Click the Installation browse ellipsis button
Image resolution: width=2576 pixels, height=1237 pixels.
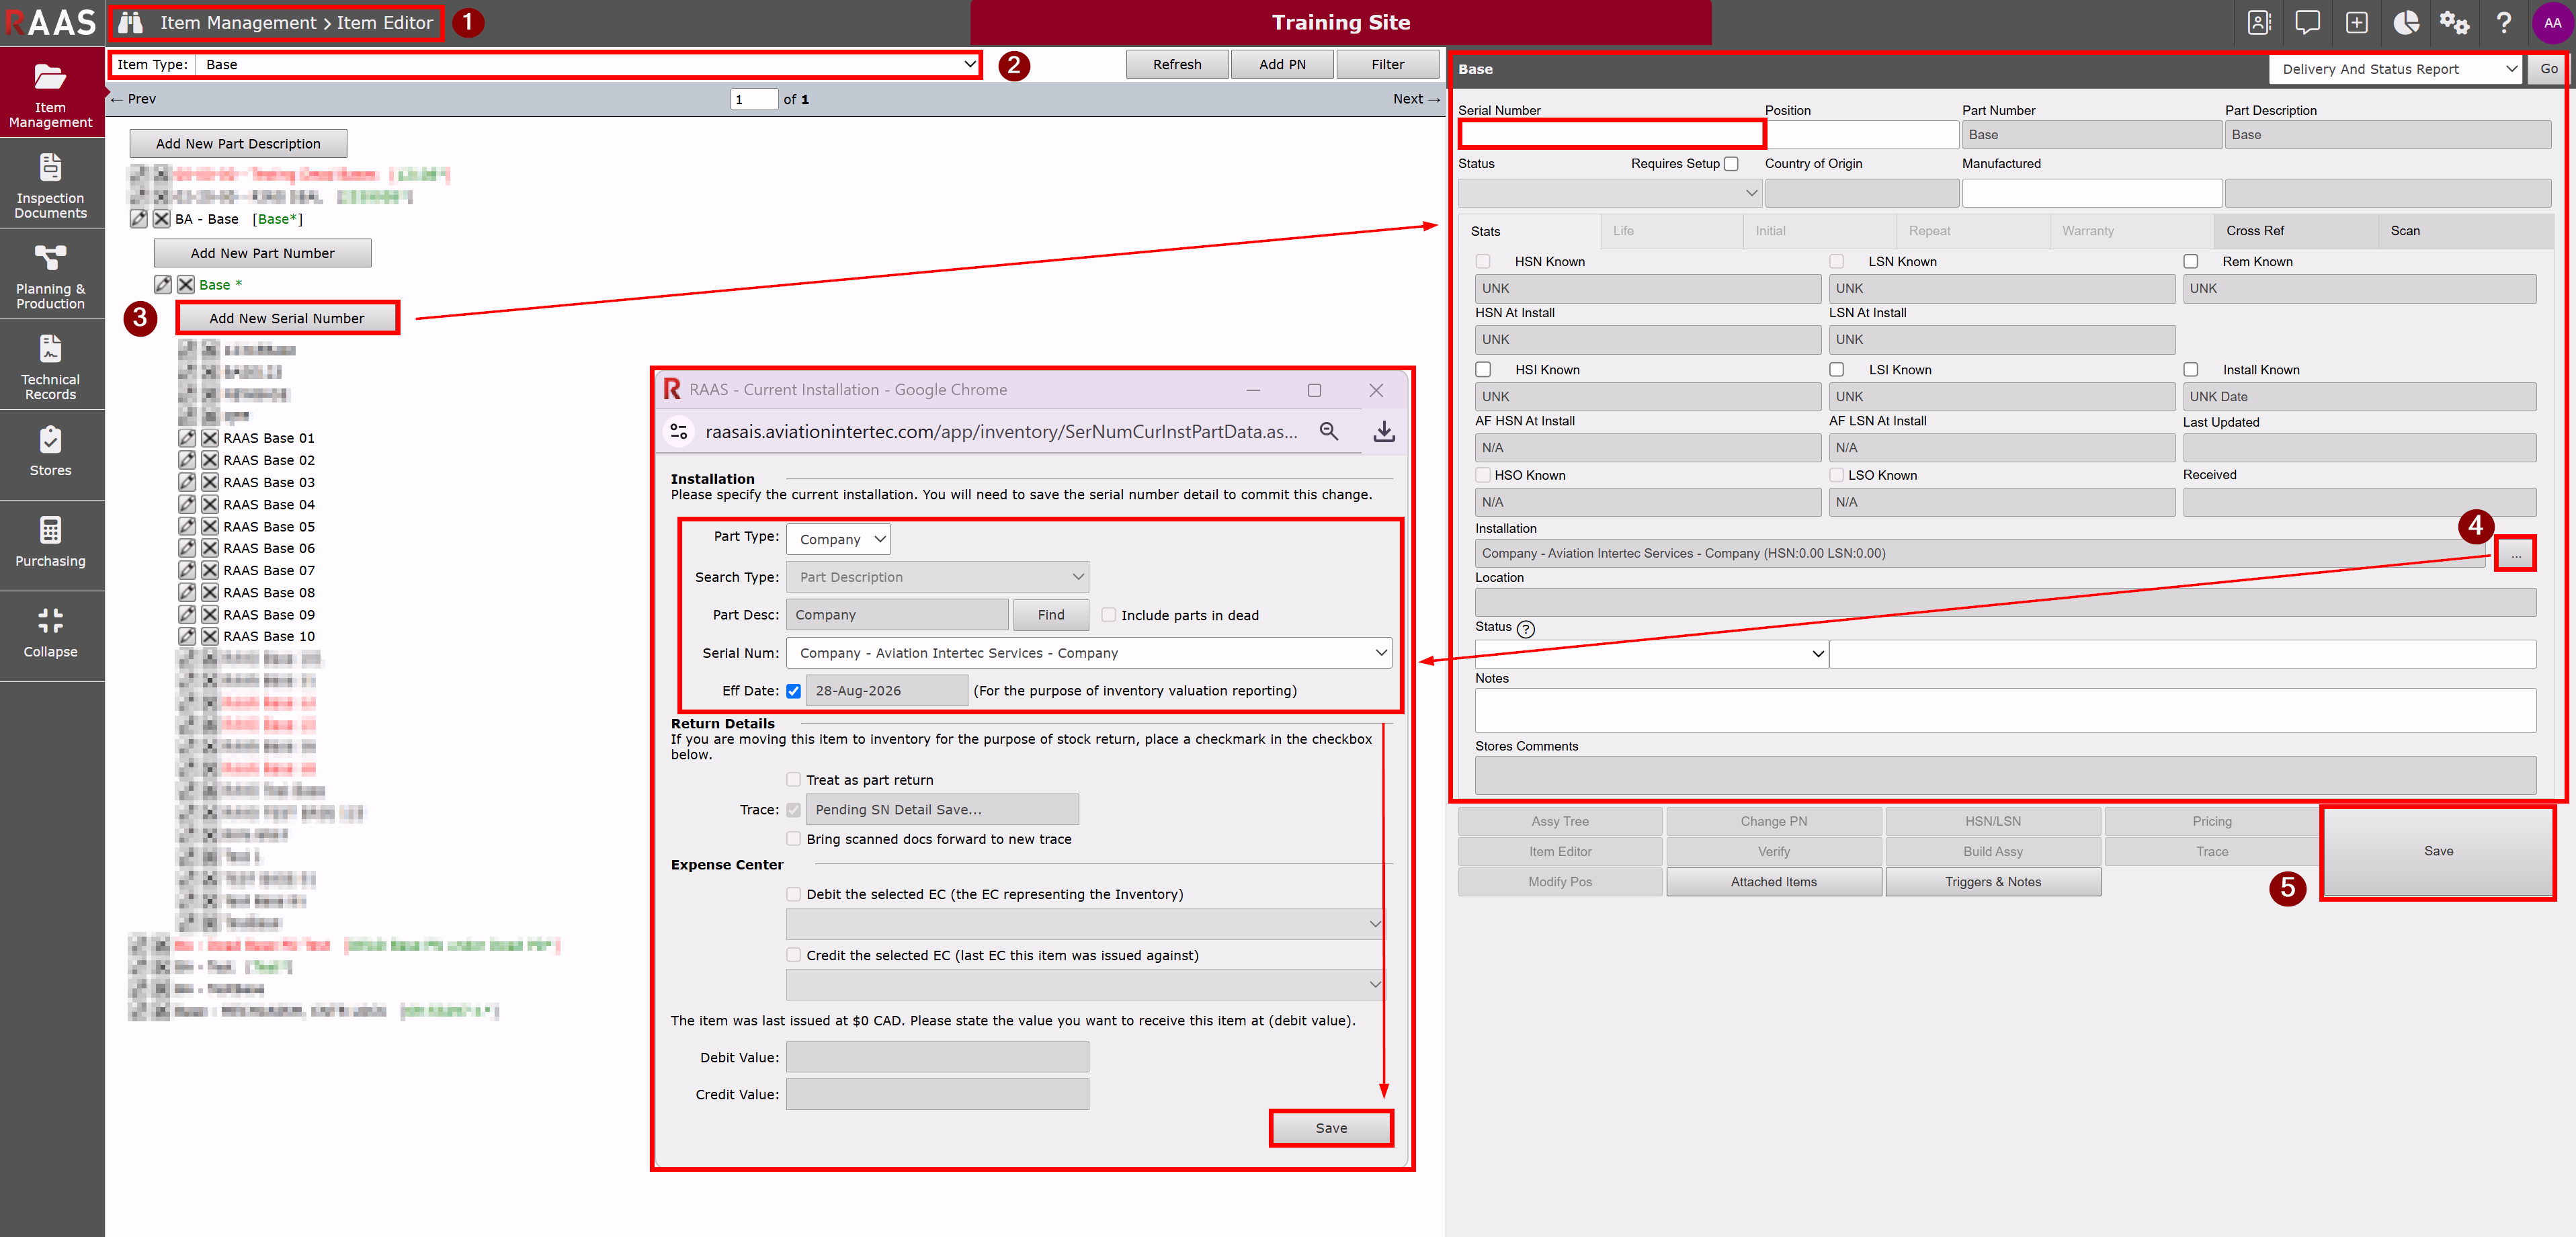pyautogui.click(x=2515, y=554)
